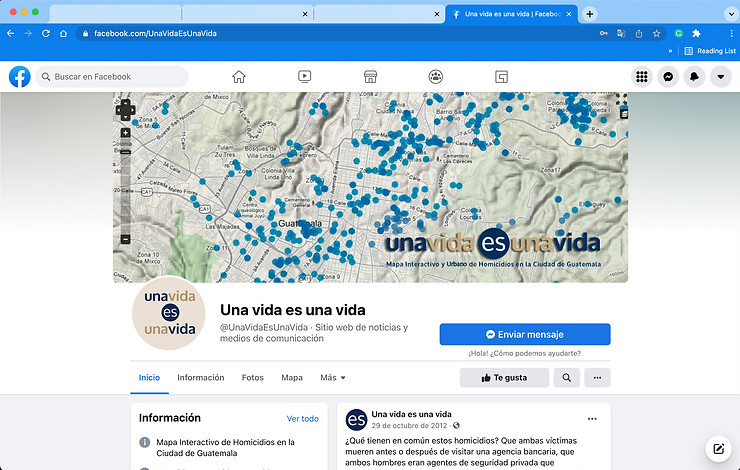Open the nine-dot Menu grid icon
The image size is (740, 470).
point(642,76)
